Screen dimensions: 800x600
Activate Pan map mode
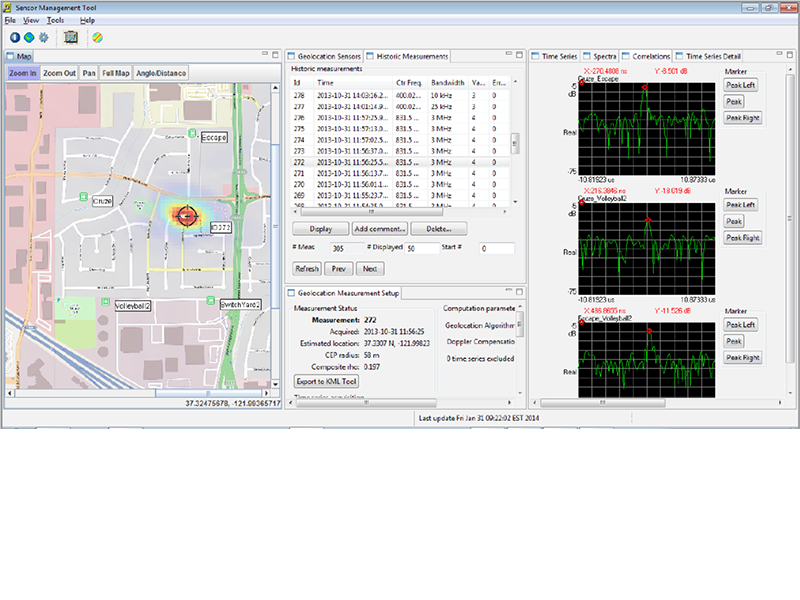(x=89, y=73)
